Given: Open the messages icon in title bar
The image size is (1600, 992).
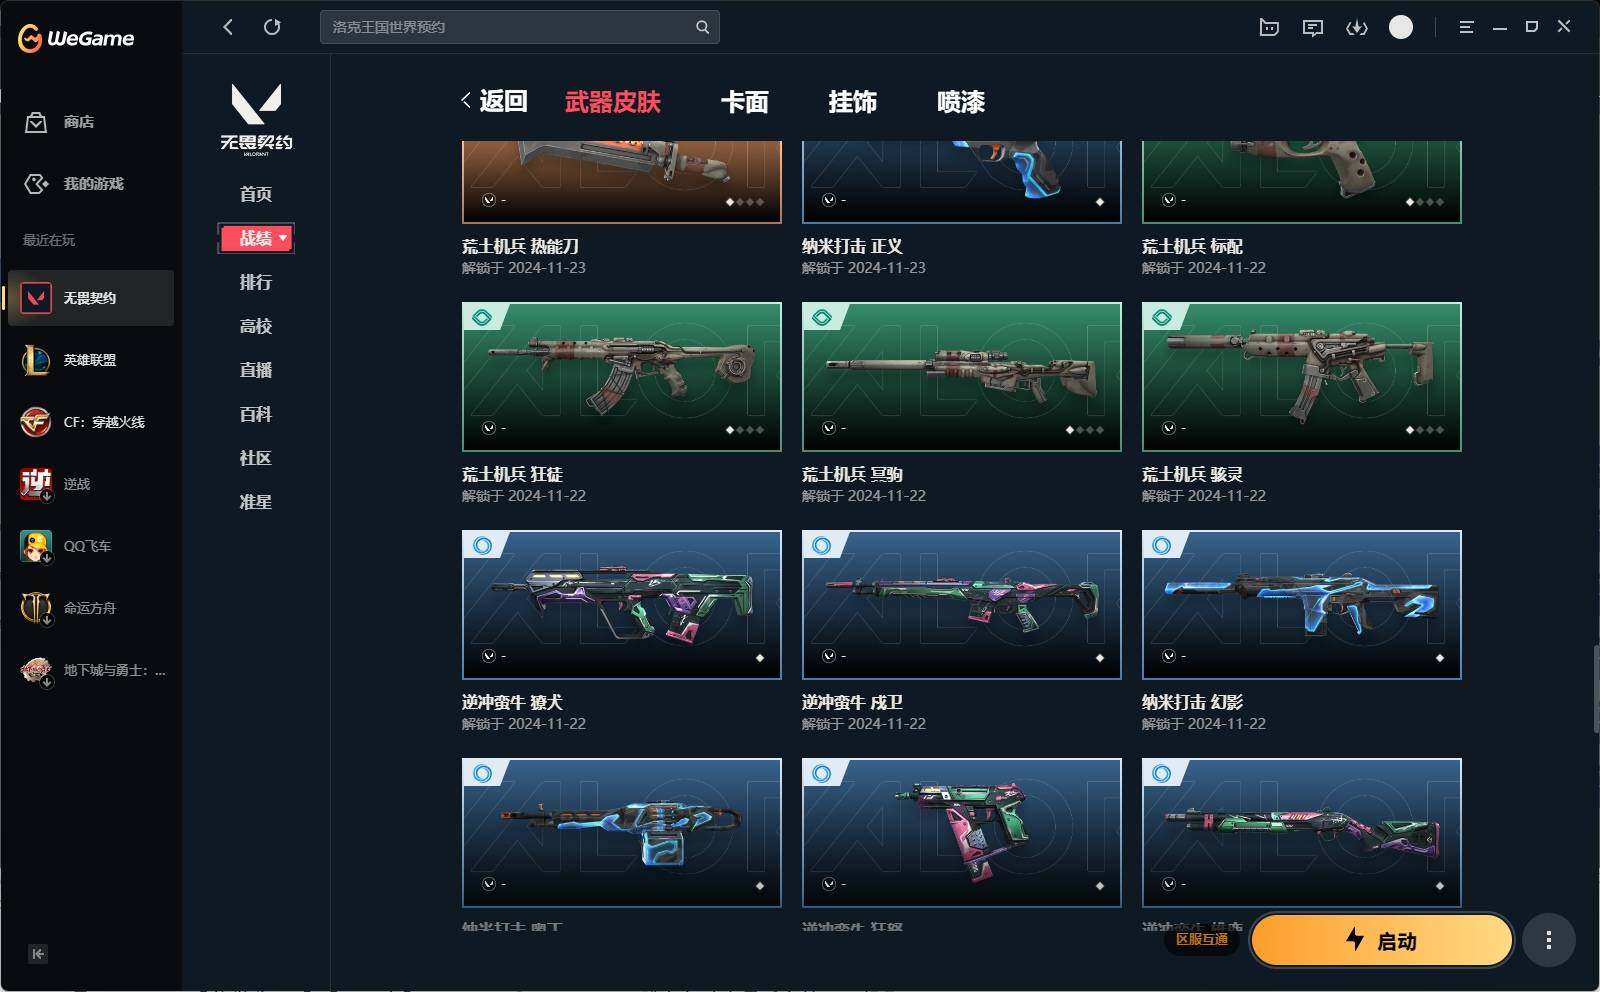Looking at the screenshot, I should click(x=1313, y=28).
